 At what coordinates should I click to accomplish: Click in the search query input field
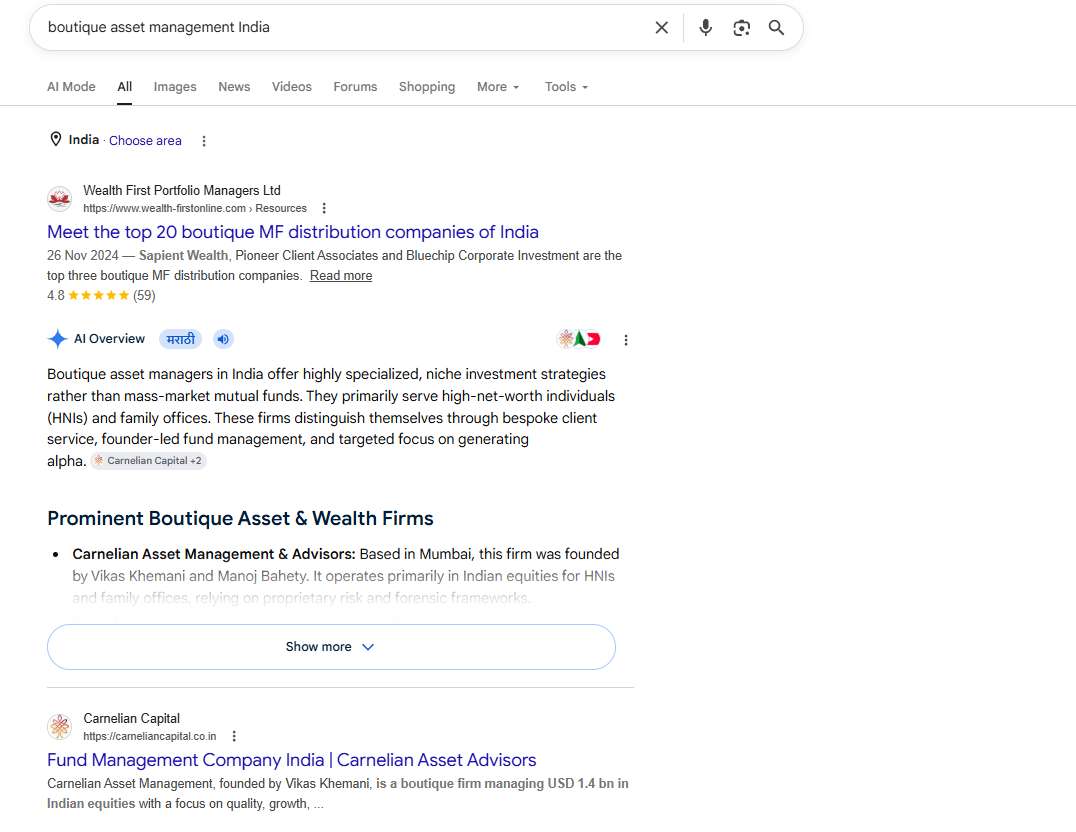tap(343, 27)
